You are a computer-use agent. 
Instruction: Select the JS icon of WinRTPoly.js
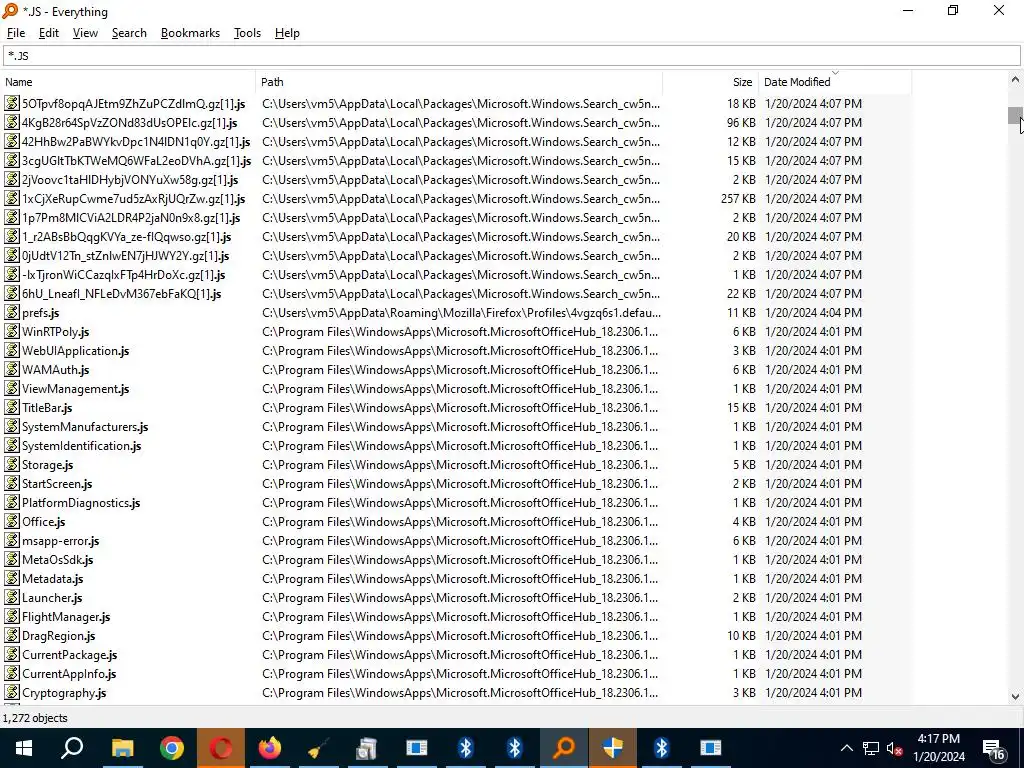tap(12, 332)
